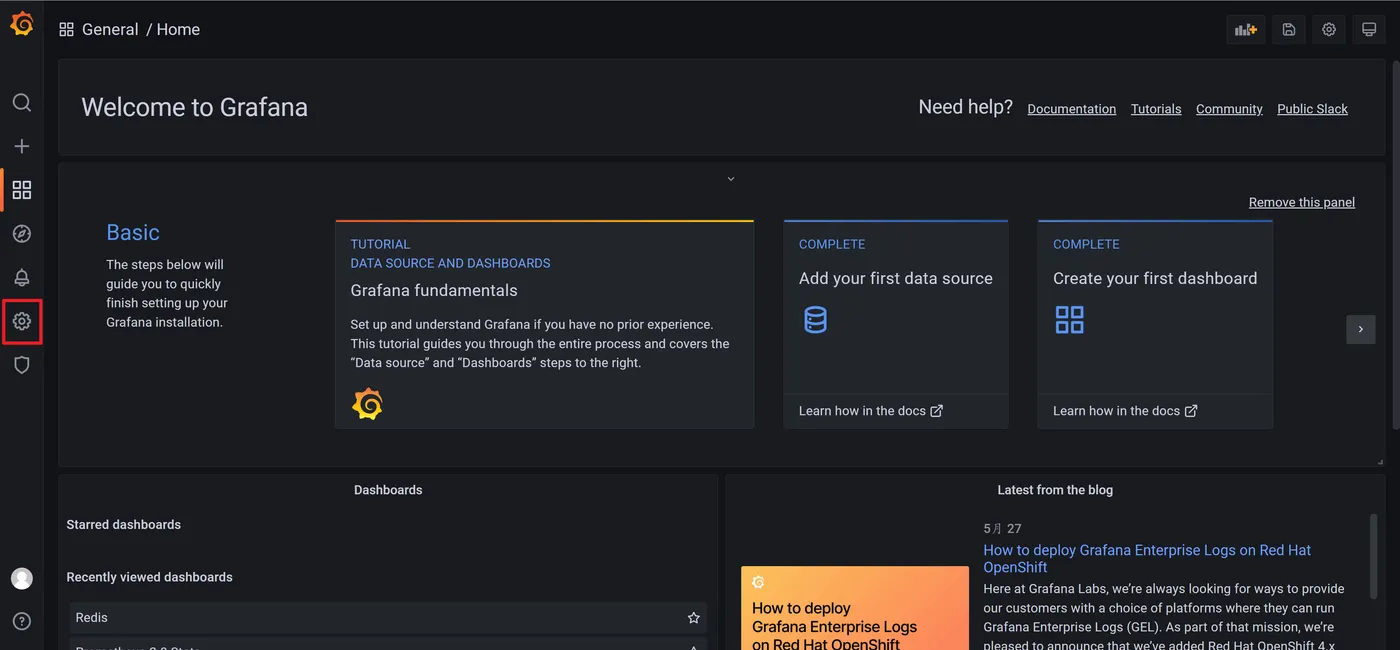Click the Welcome to Grafana heading
1400x650 pixels.
[x=194, y=107]
